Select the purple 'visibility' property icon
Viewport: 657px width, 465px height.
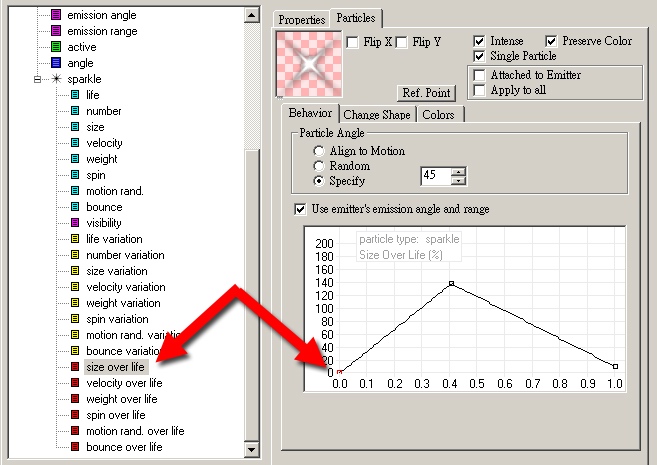click(x=75, y=223)
